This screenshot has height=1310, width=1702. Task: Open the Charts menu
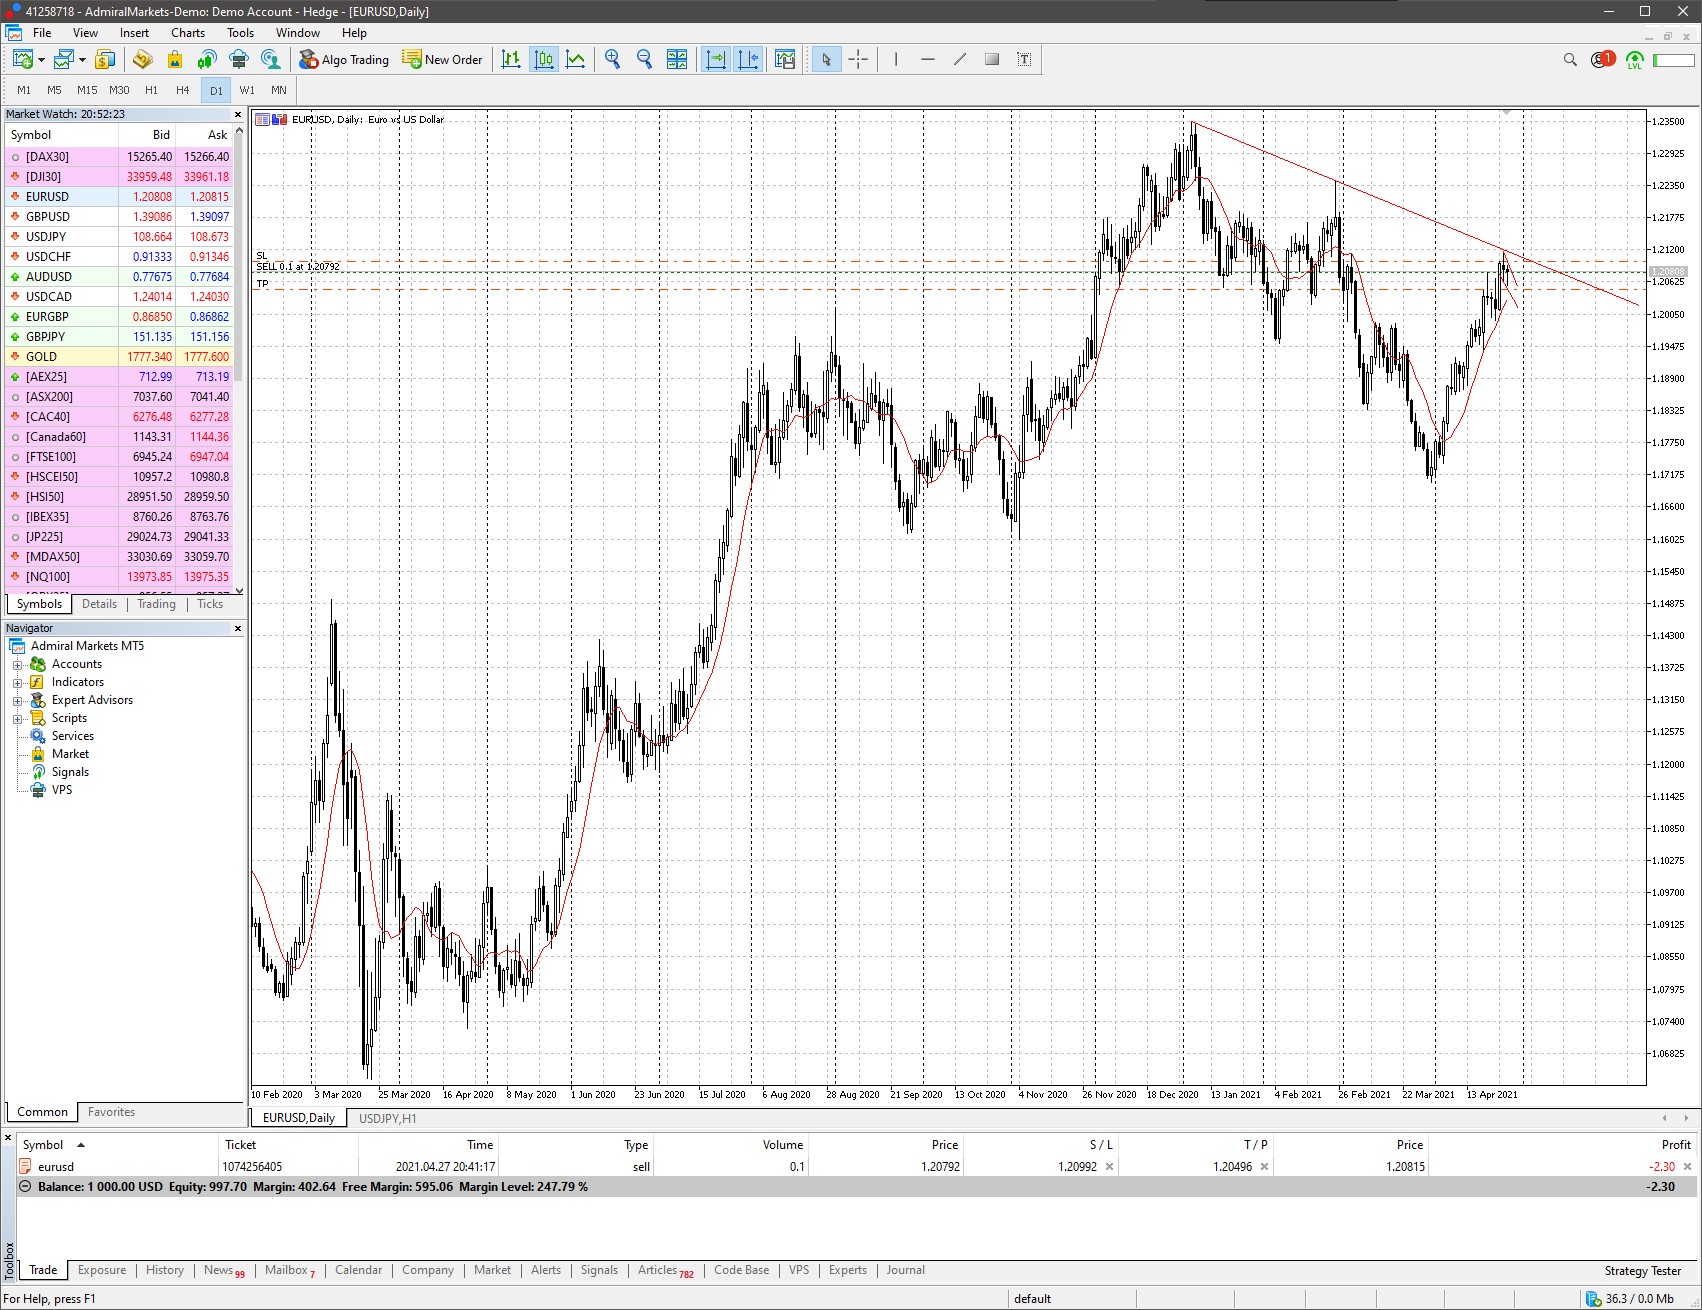(187, 33)
